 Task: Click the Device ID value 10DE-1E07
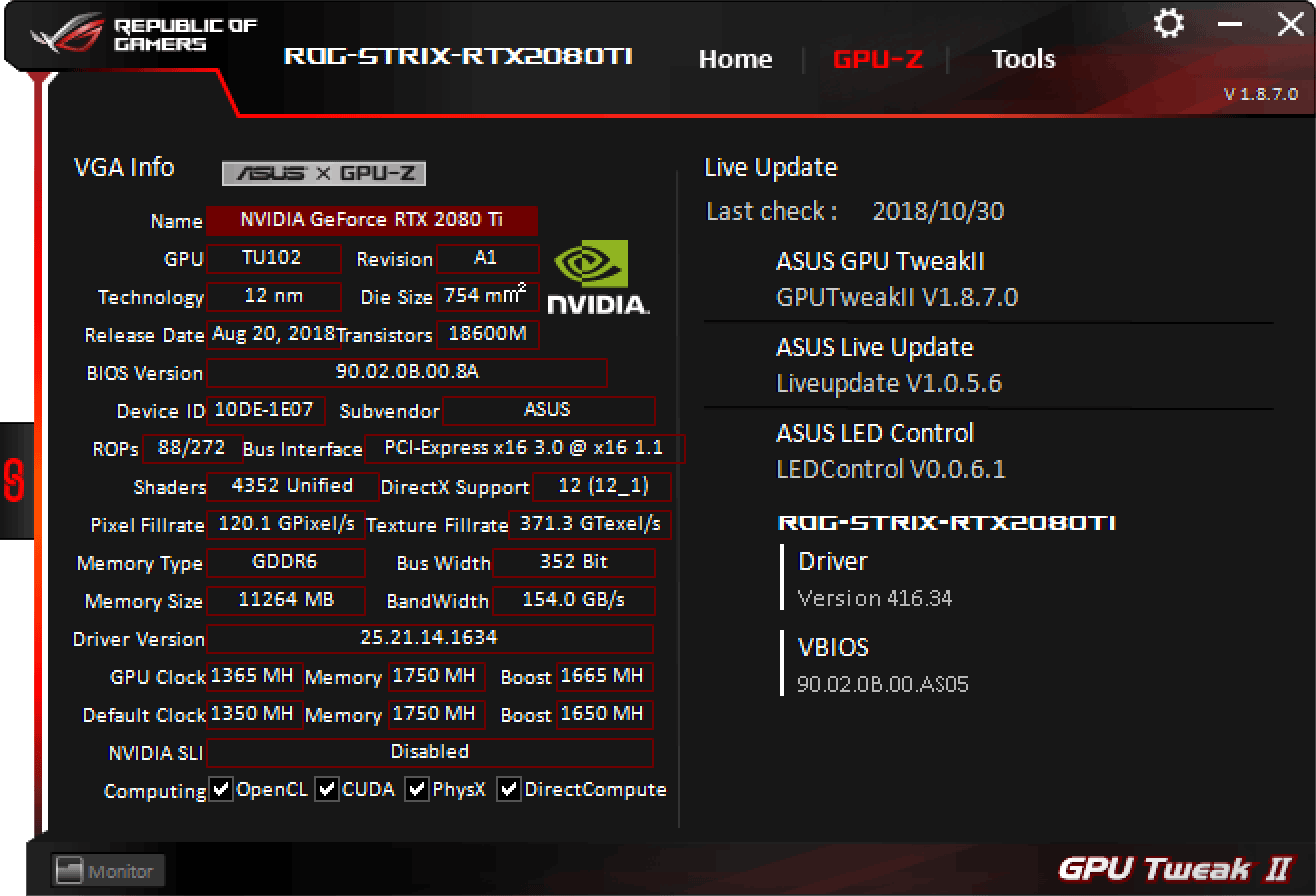click(265, 410)
